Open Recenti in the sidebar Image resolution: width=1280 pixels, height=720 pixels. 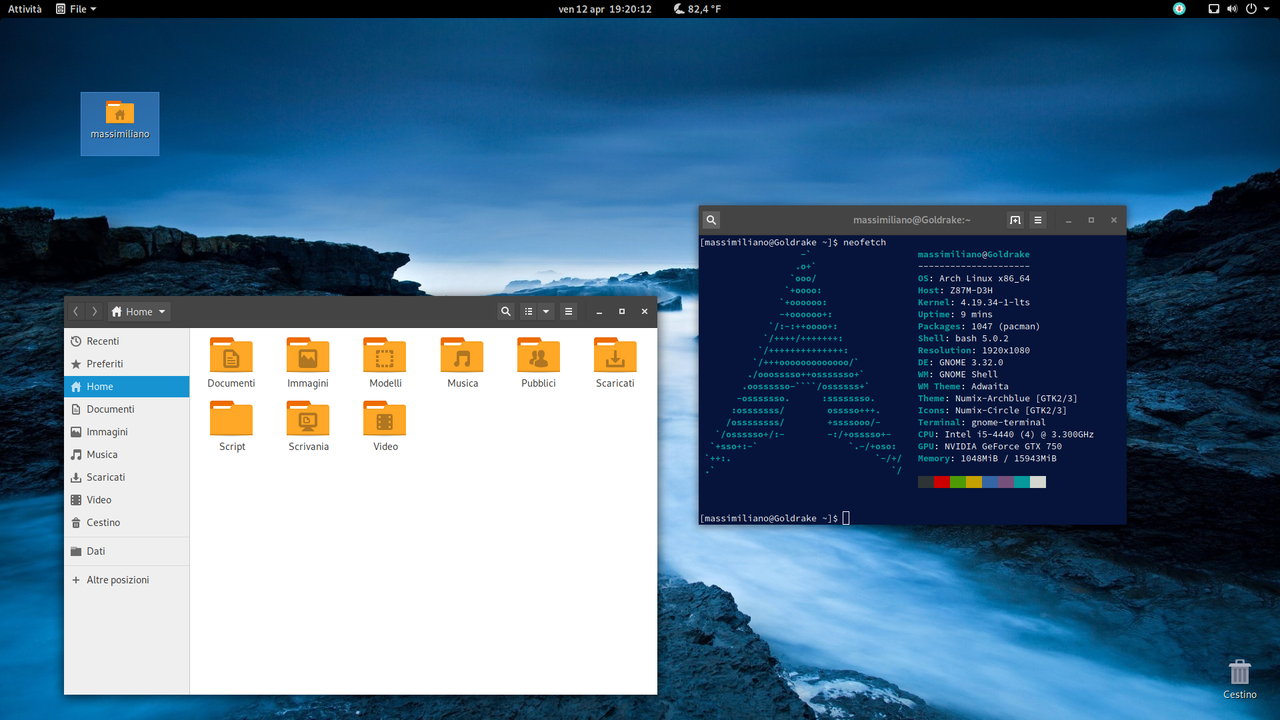127,341
